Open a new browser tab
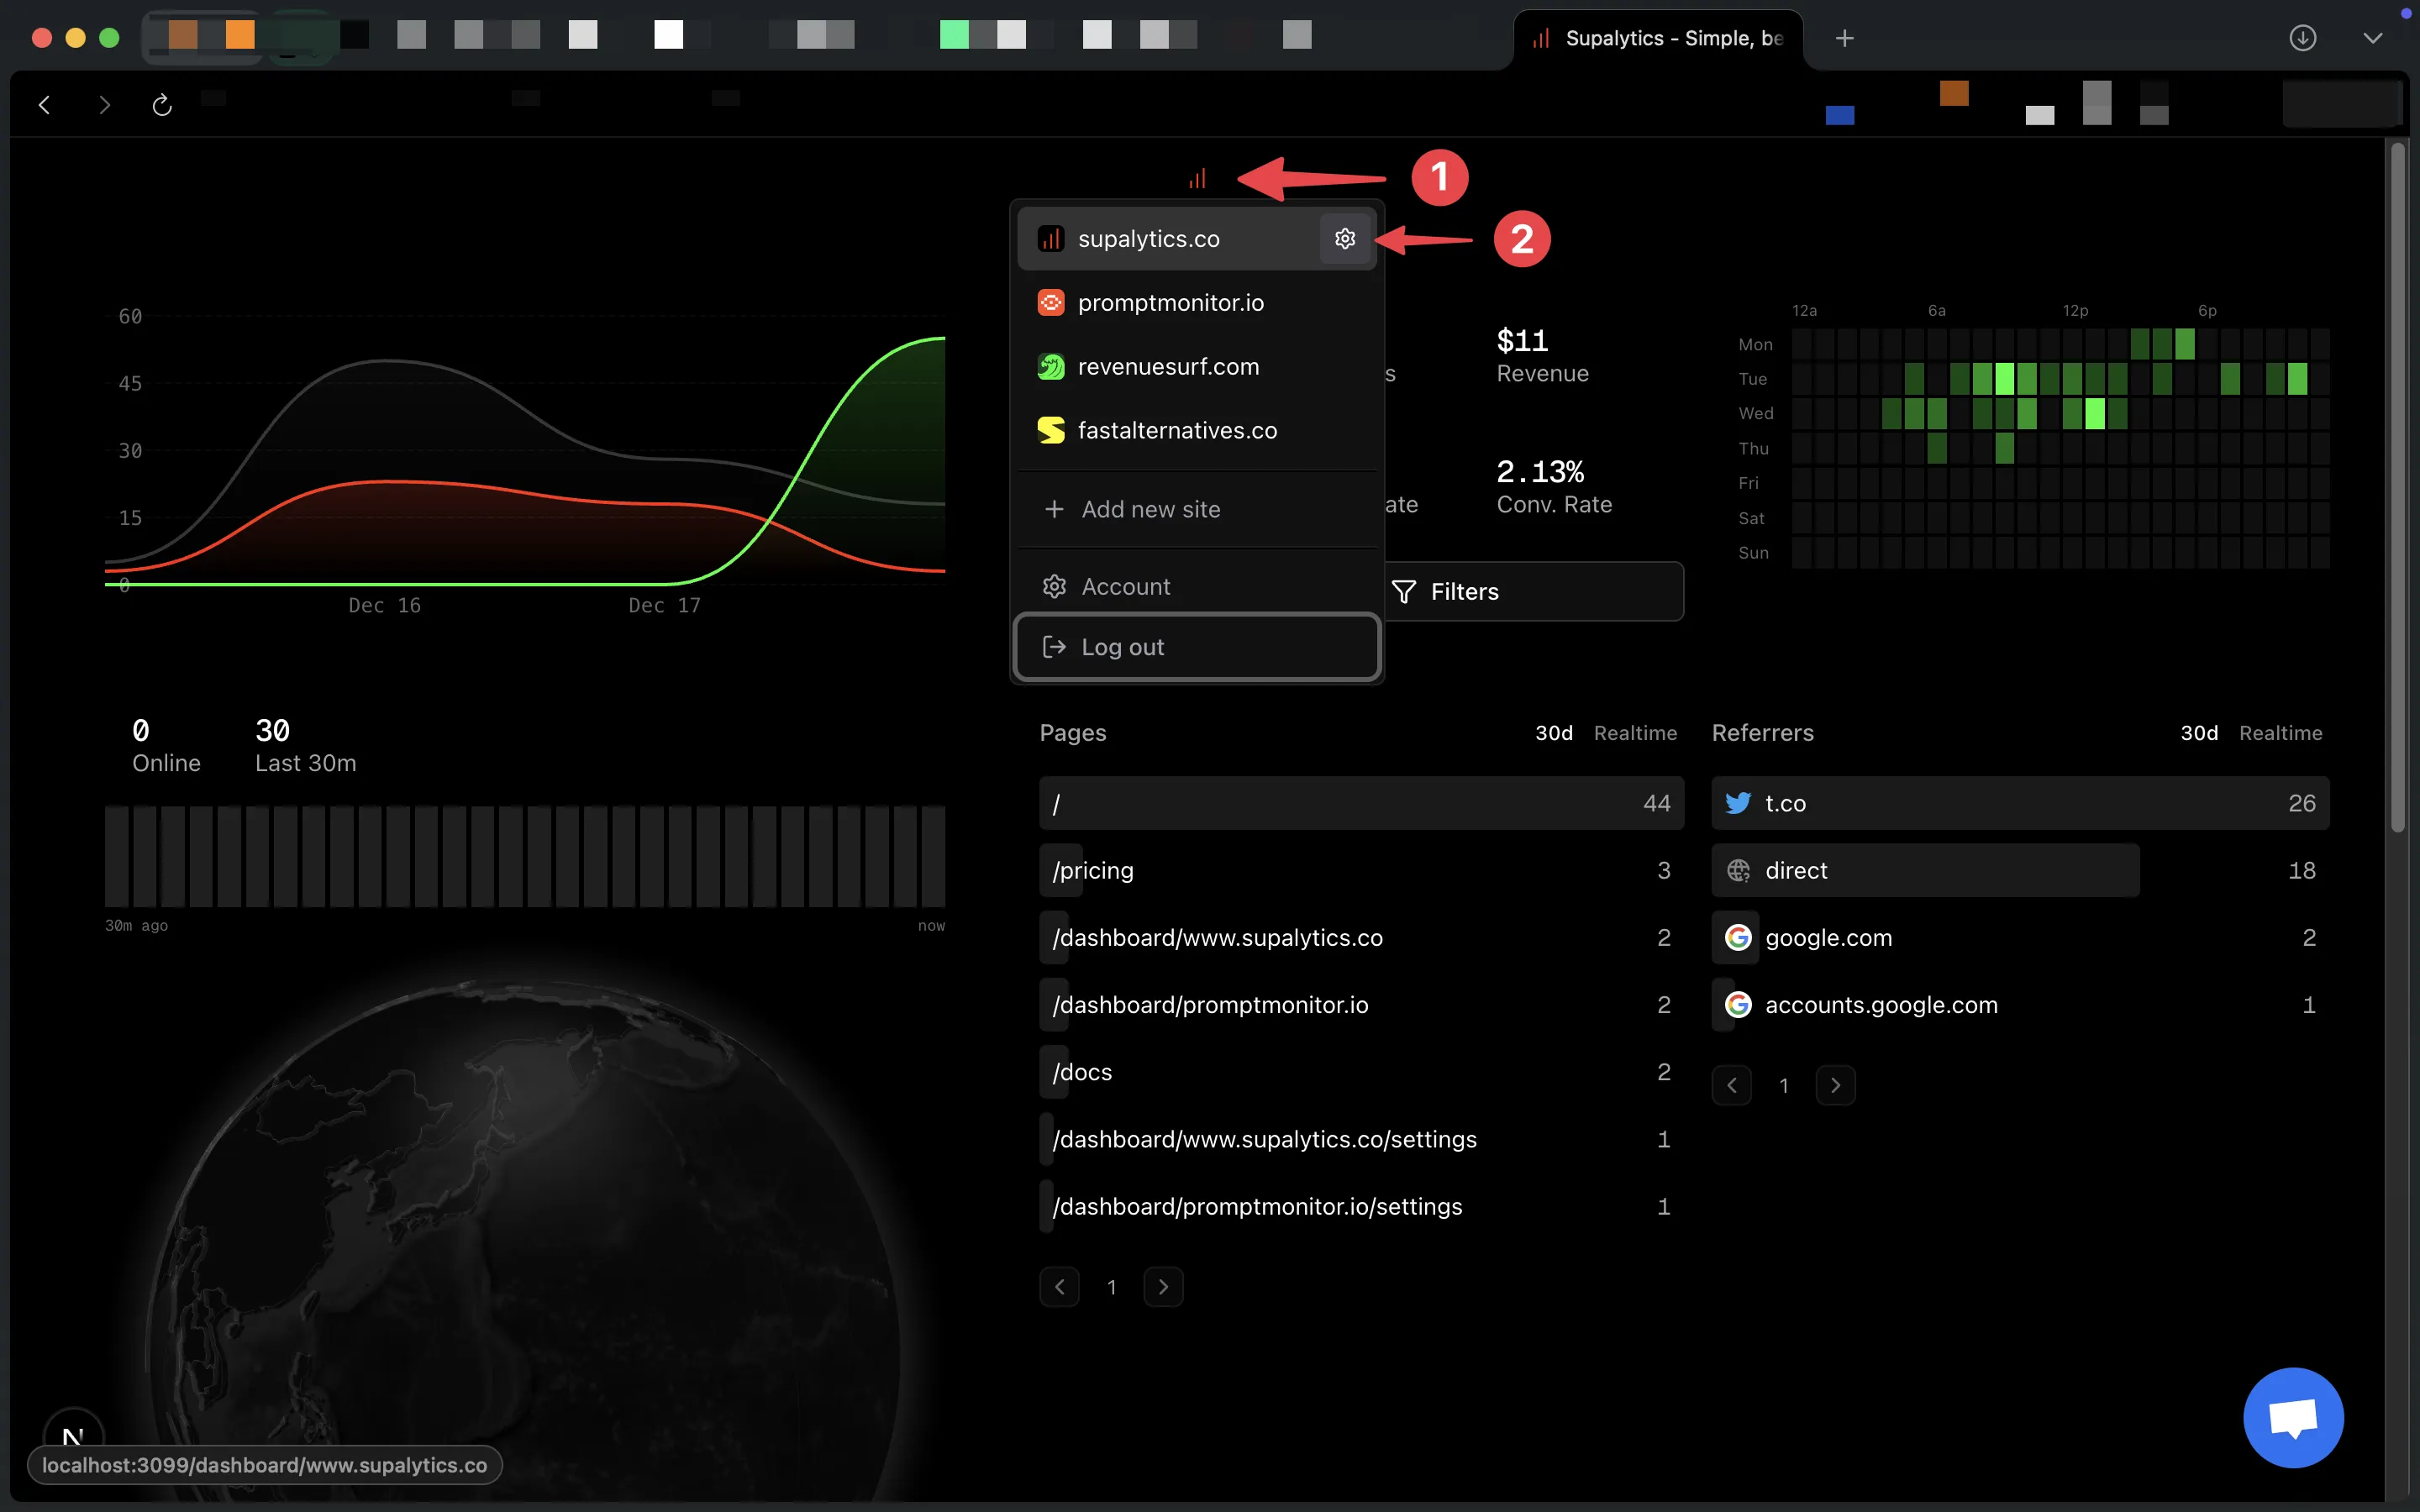Screen dimensions: 2420x1512 point(1844,38)
